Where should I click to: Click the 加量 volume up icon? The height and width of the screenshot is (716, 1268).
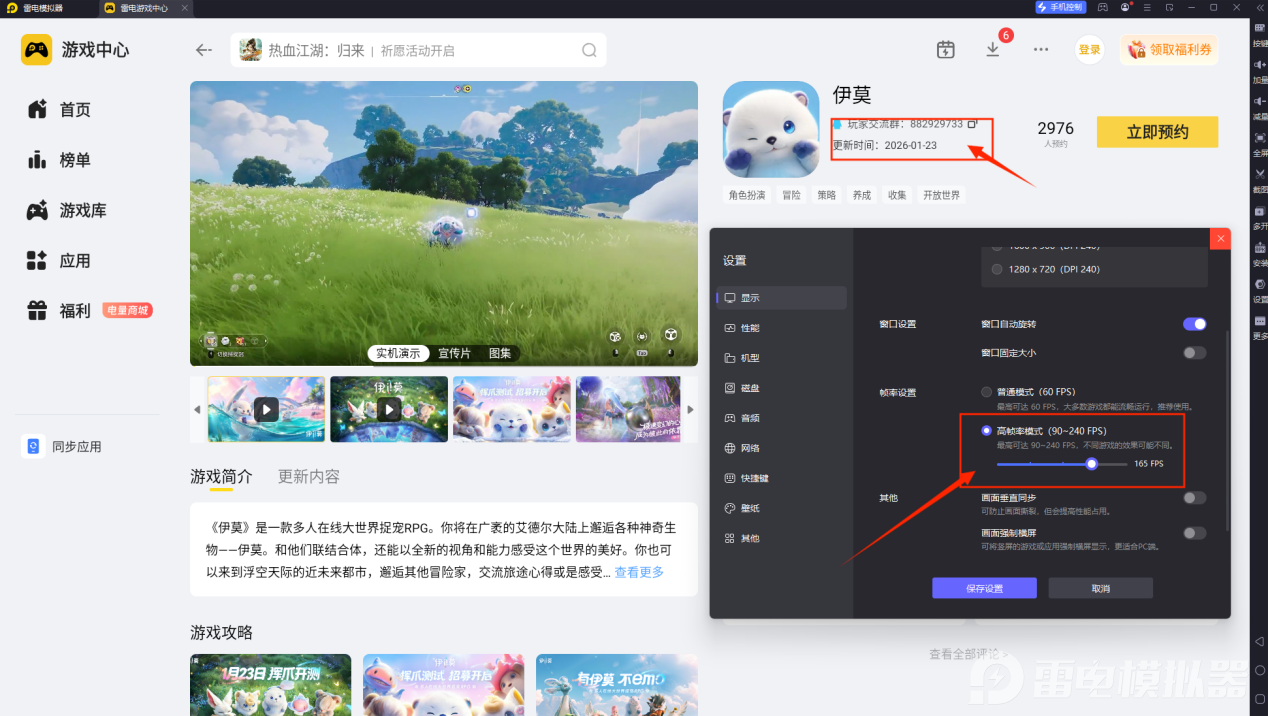click(1260, 65)
